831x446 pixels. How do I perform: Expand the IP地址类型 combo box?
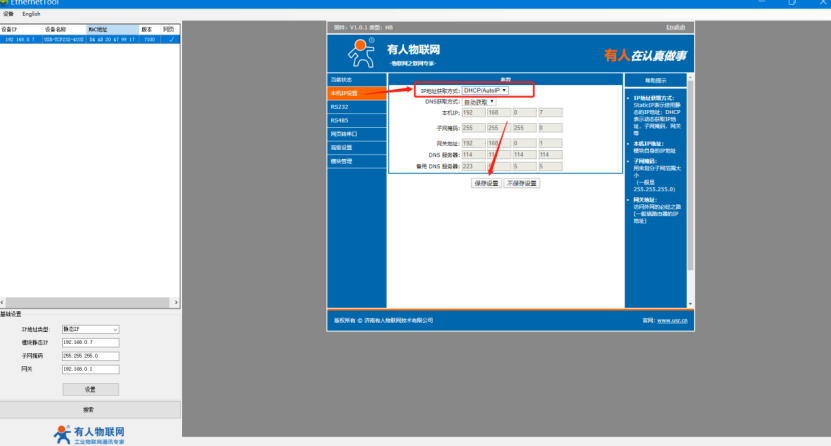pyautogui.click(x=90, y=329)
